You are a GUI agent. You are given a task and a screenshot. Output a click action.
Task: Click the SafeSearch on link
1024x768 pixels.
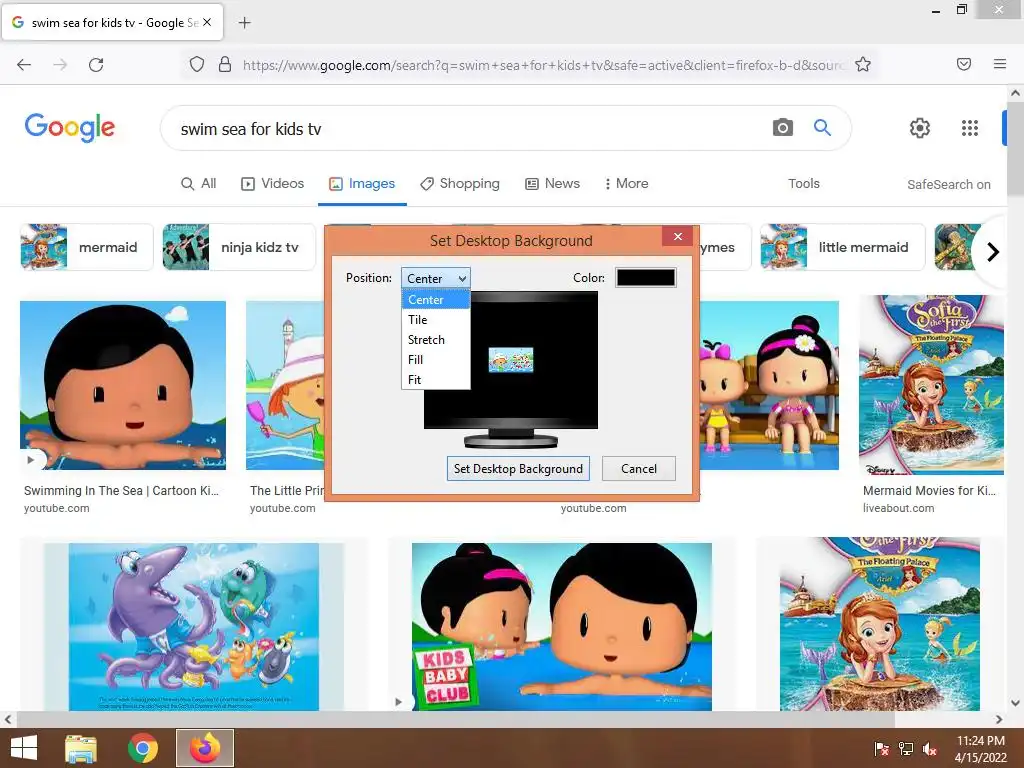(948, 185)
